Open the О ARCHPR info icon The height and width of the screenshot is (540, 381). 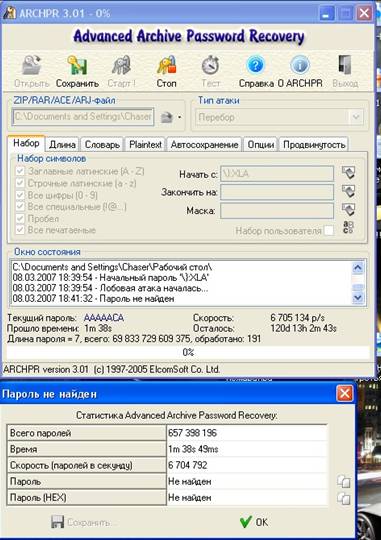(x=300, y=65)
